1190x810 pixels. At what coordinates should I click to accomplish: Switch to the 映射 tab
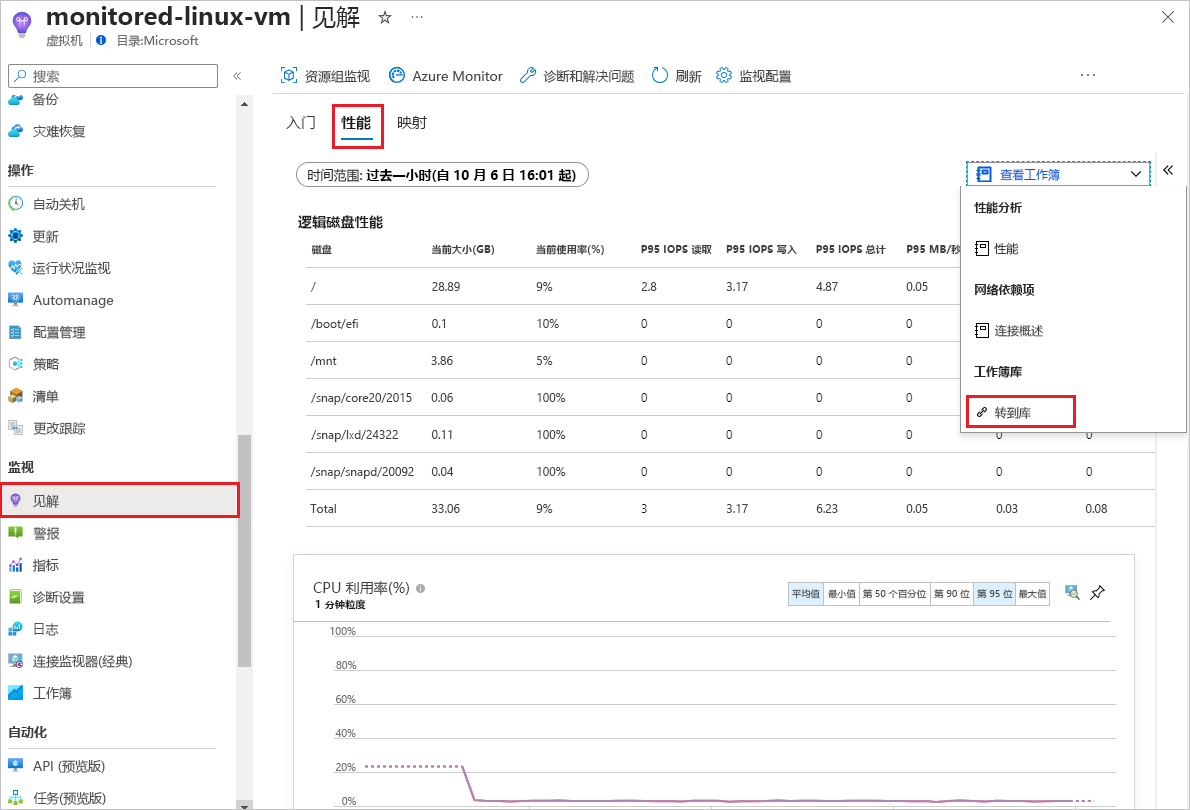coord(412,123)
